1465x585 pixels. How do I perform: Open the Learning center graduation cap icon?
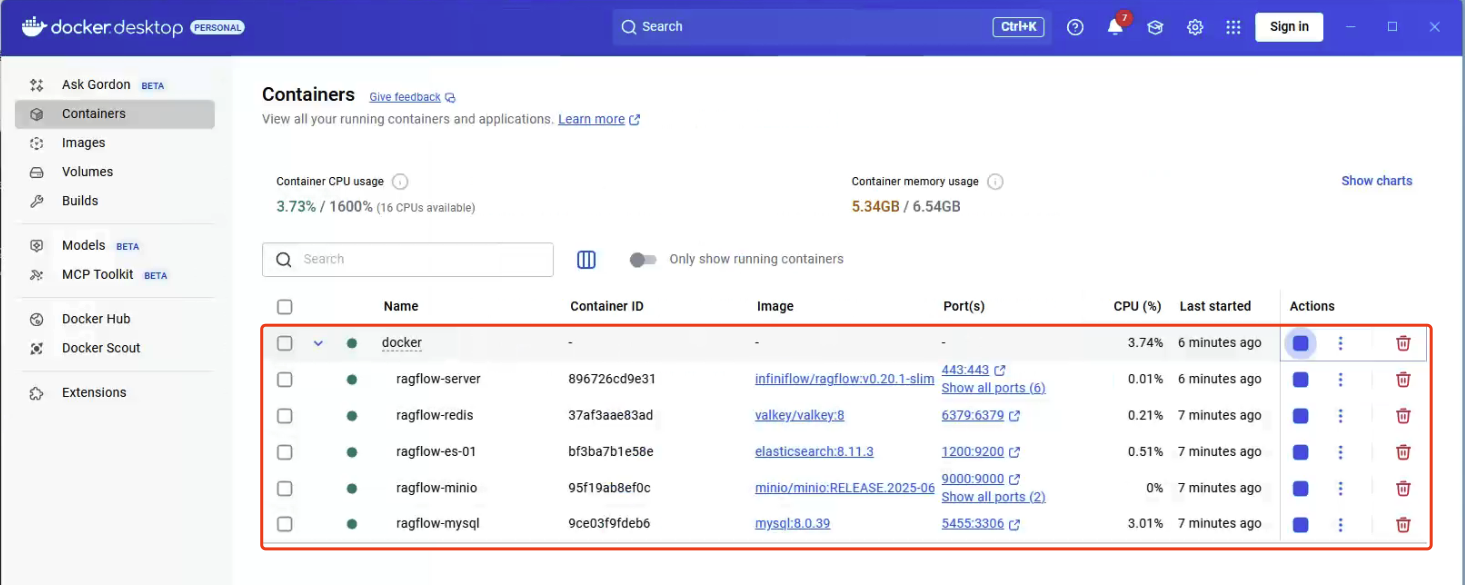[x=1155, y=27]
